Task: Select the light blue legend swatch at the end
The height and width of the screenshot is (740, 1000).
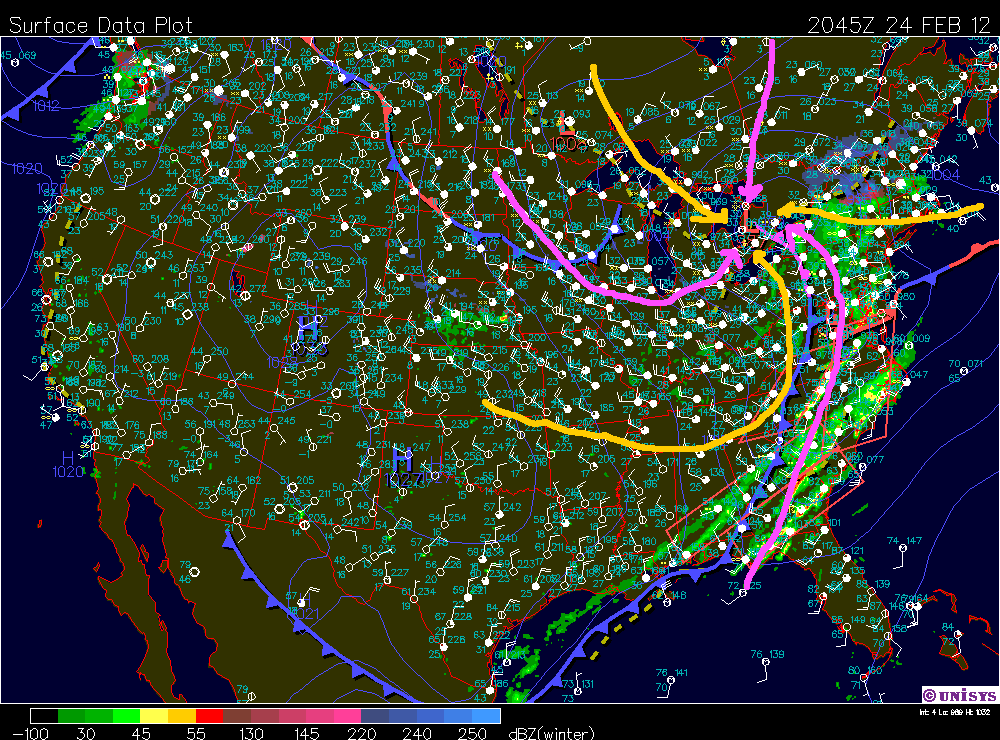Action: point(486,716)
